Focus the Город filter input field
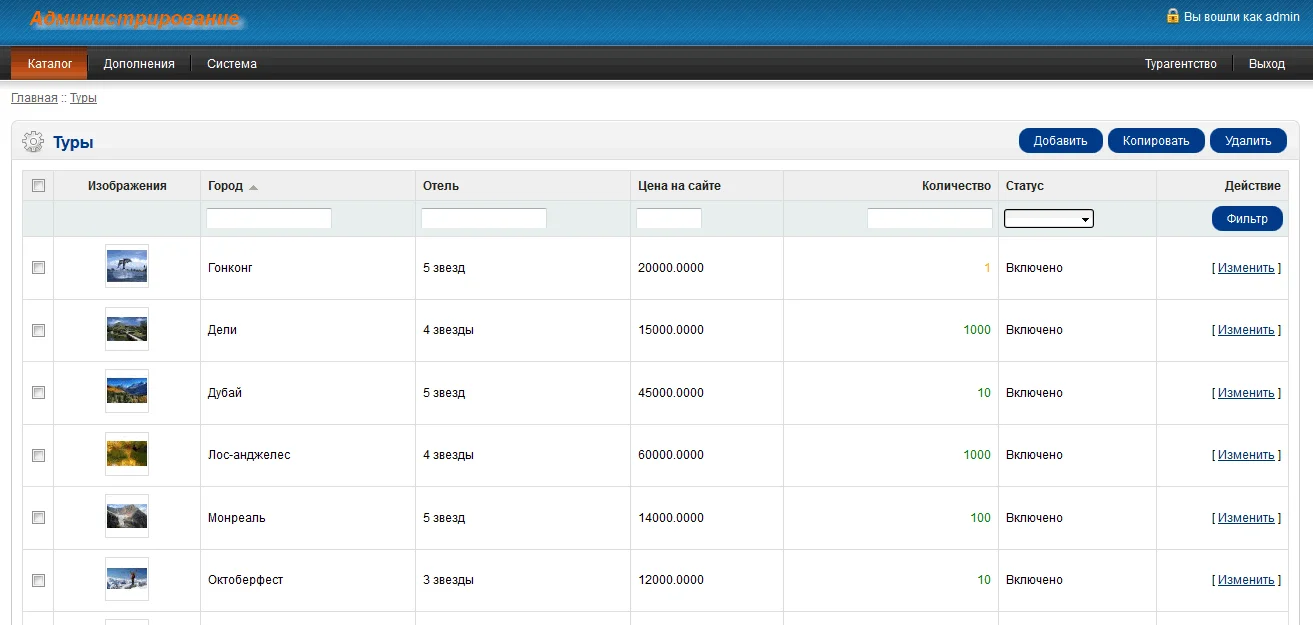 pyautogui.click(x=268, y=218)
